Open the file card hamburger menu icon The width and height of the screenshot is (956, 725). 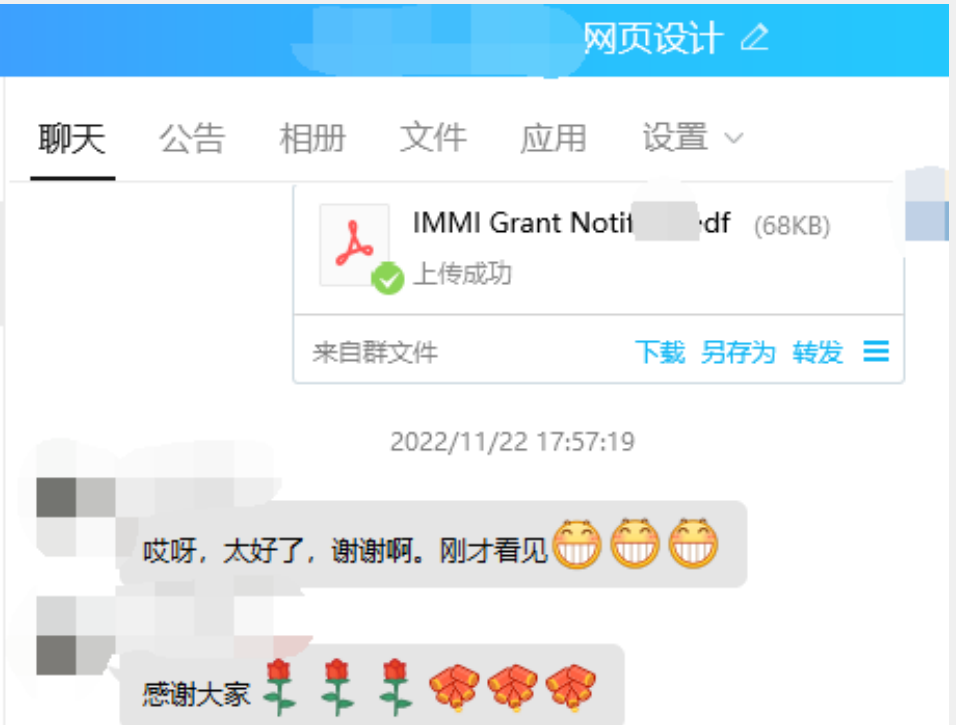point(876,352)
